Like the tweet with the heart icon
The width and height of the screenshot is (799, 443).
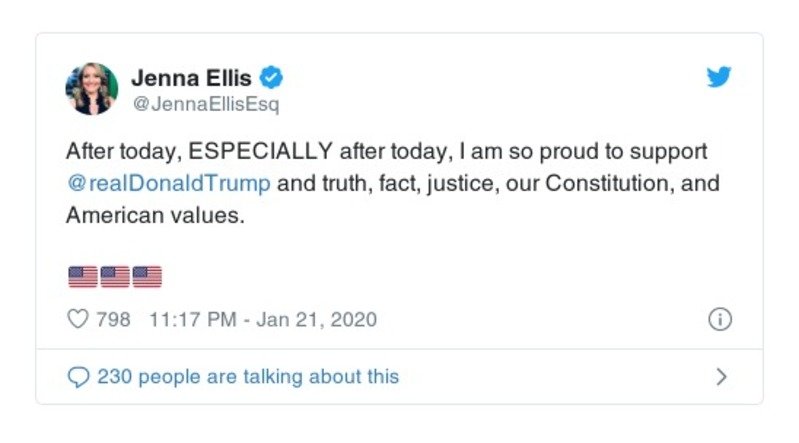(77, 320)
